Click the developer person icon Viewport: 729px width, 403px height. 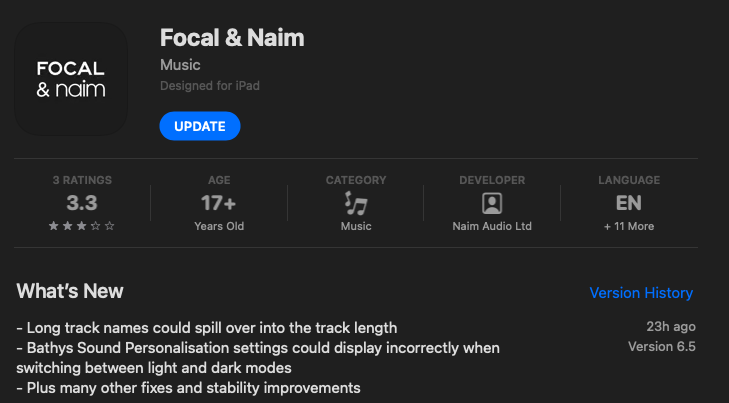point(492,204)
